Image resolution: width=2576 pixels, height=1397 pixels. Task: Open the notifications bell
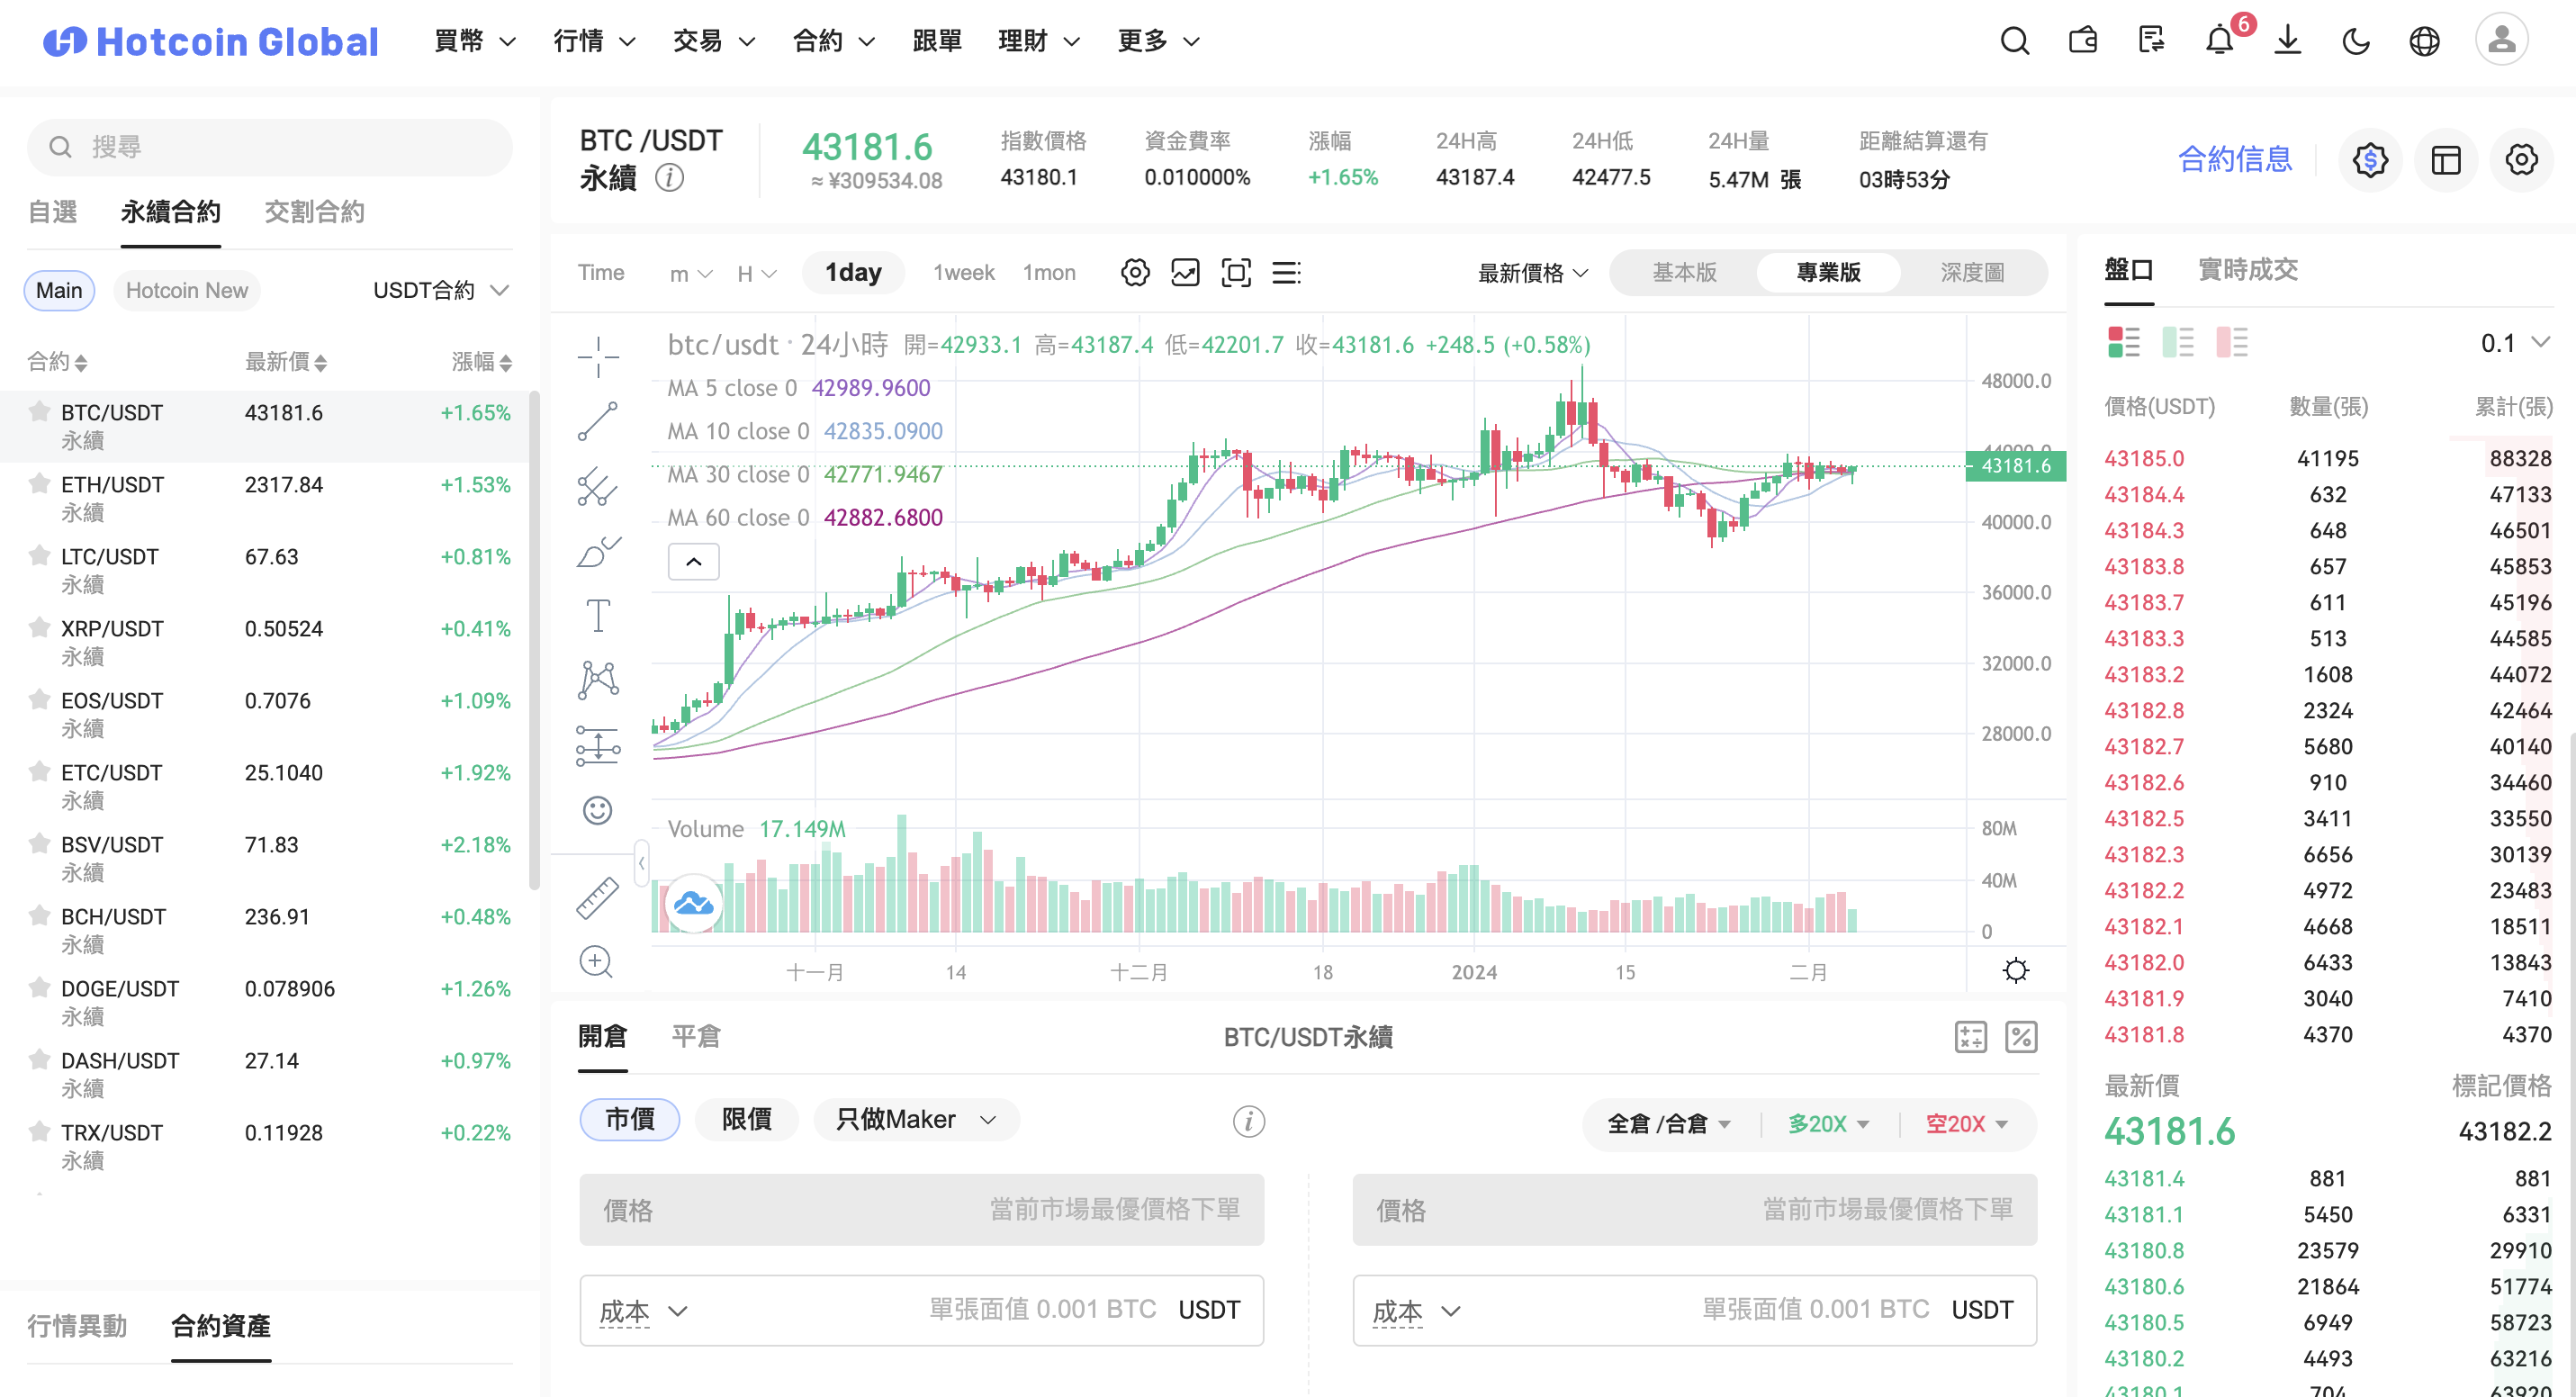(x=2220, y=41)
